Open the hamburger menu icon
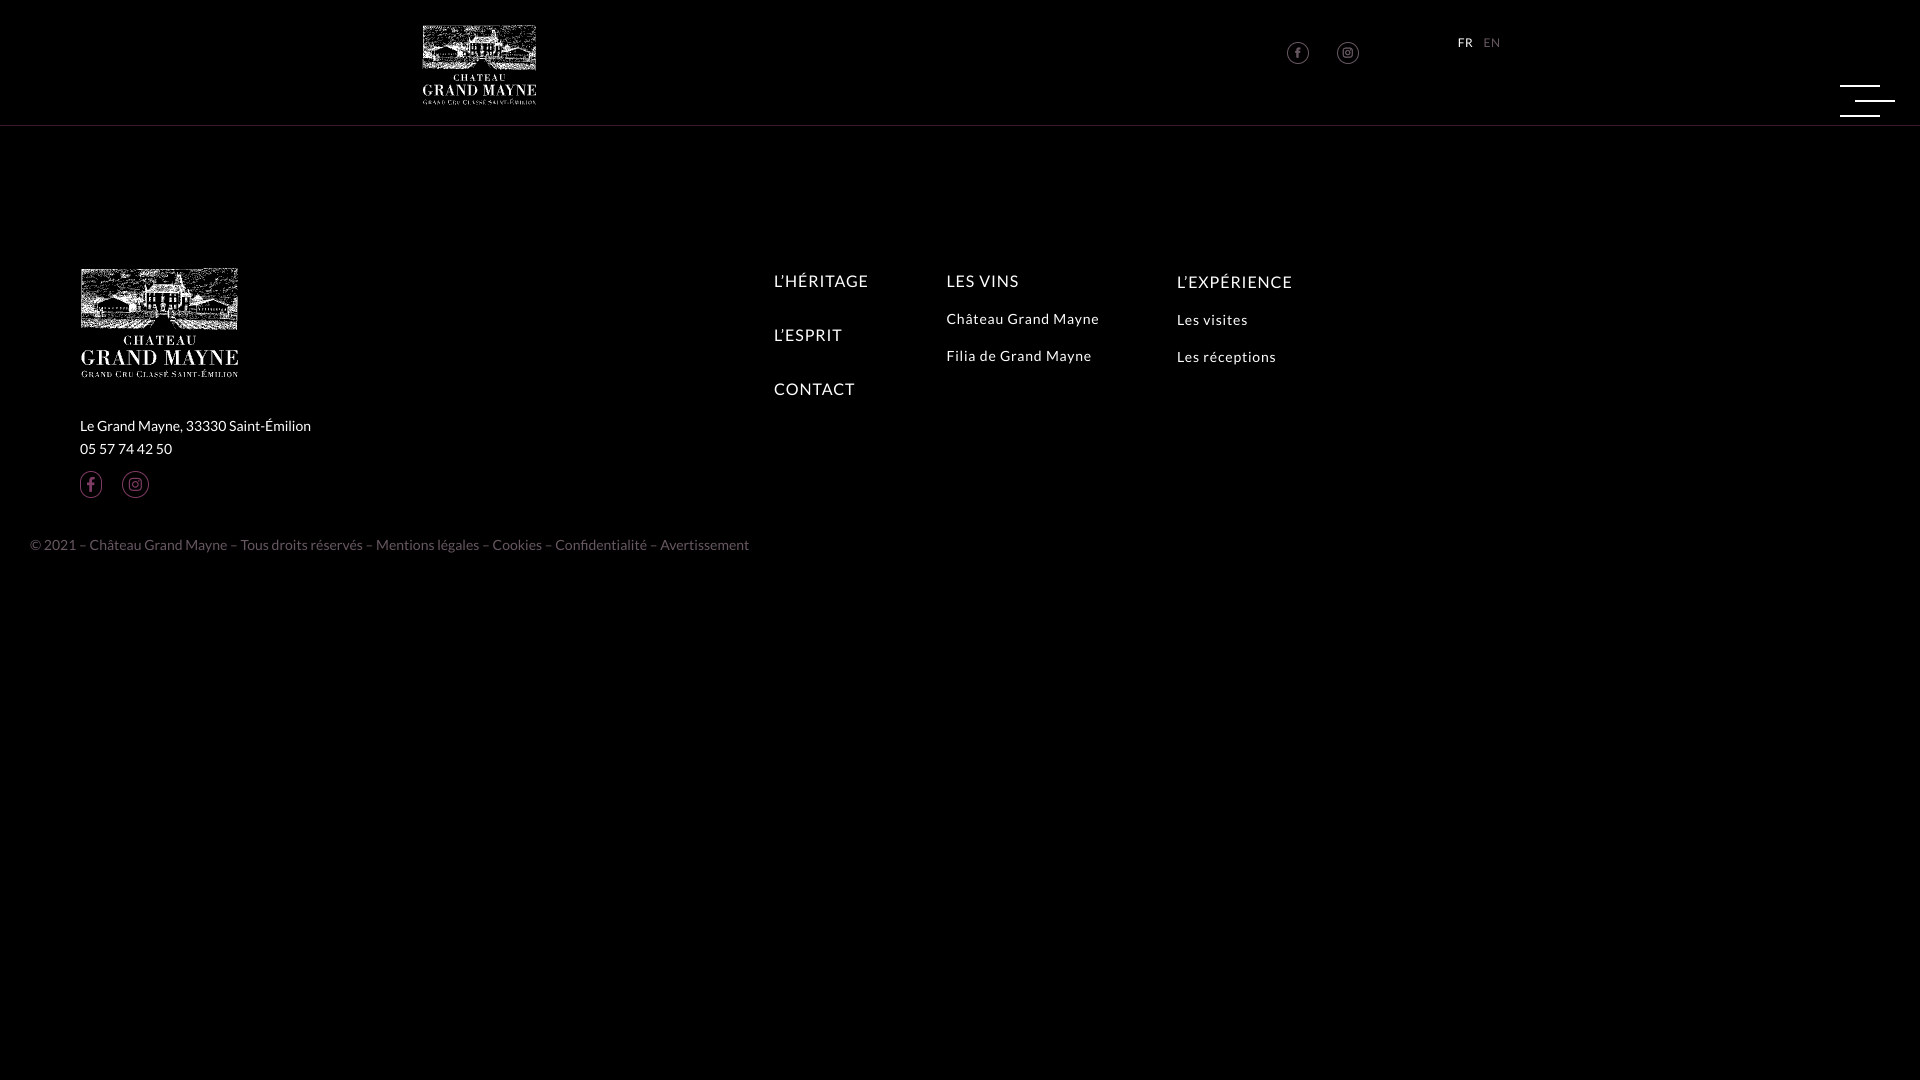The image size is (1920, 1080). (x=1867, y=101)
